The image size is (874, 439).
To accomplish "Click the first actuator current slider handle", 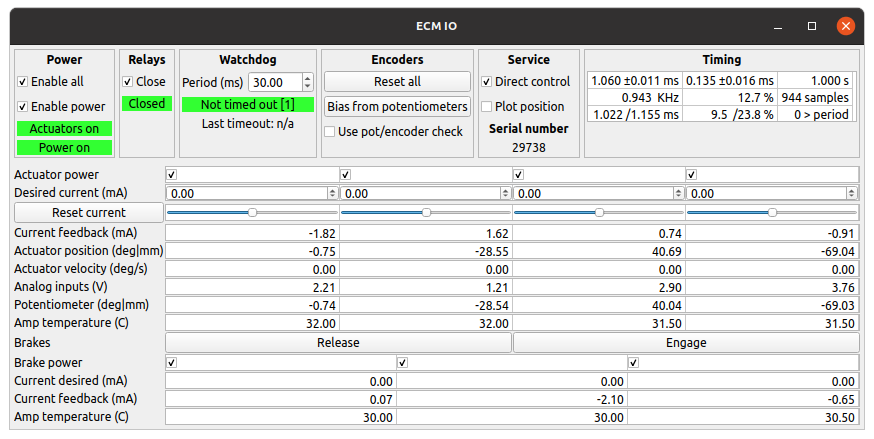I will [x=253, y=212].
